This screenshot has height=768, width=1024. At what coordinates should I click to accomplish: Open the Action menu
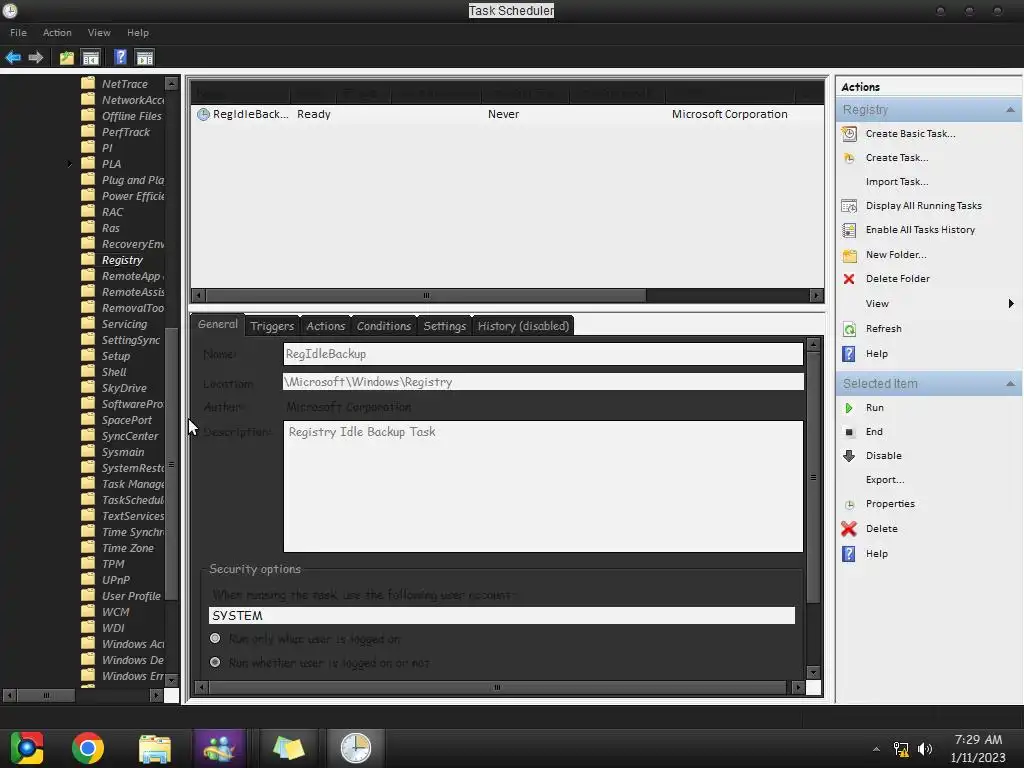[x=57, y=33]
